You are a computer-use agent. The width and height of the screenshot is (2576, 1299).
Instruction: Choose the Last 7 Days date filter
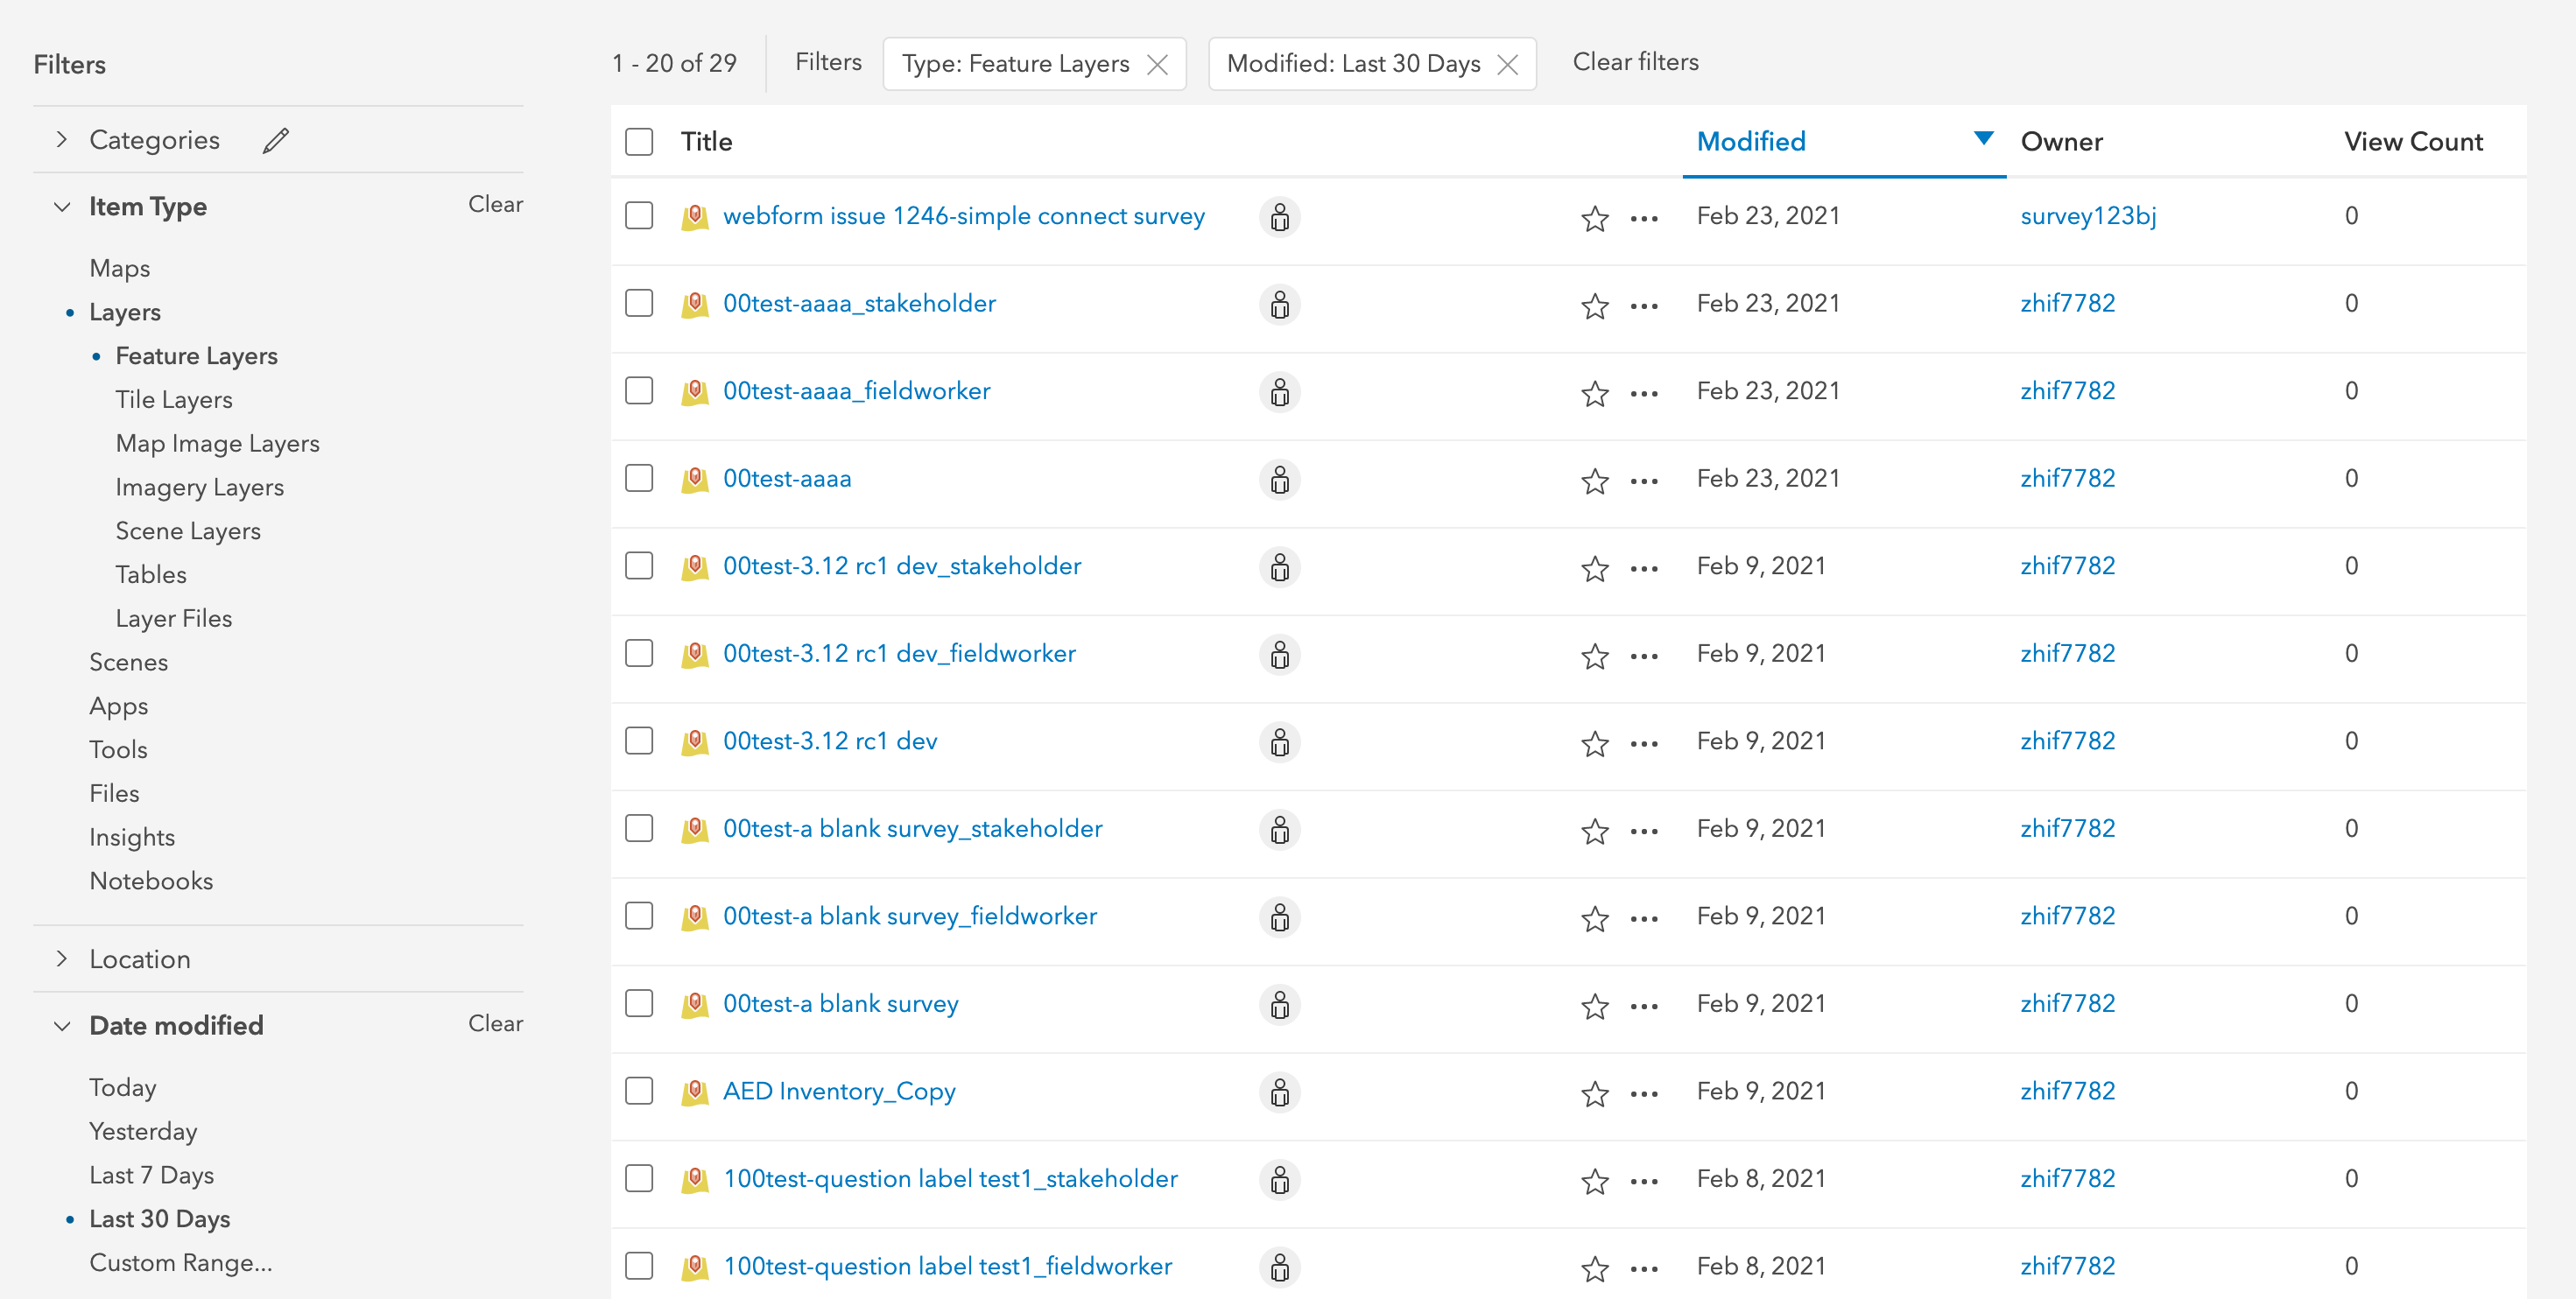click(x=151, y=1175)
